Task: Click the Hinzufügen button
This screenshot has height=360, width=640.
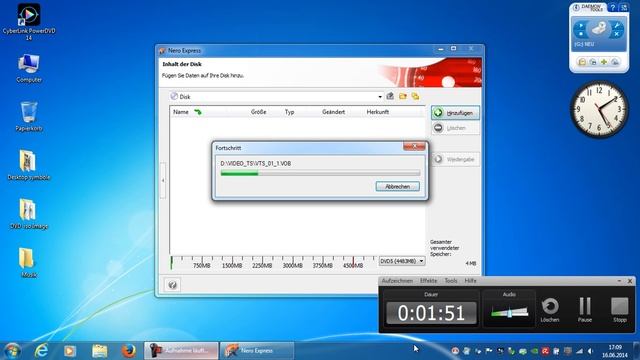Action: (x=455, y=113)
